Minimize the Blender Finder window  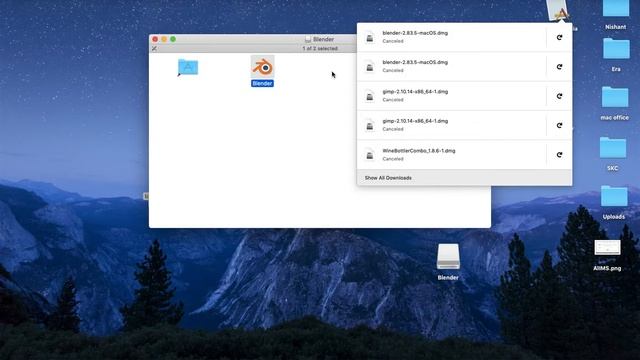point(164,39)
